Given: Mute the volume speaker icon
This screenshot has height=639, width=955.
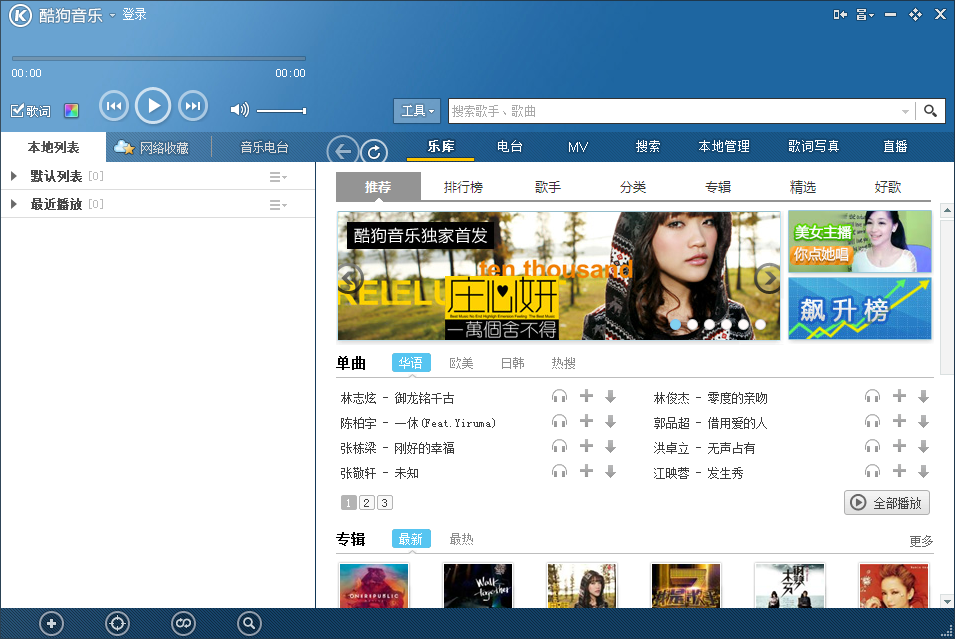Looking at the screenshot, I should [239, 110].
